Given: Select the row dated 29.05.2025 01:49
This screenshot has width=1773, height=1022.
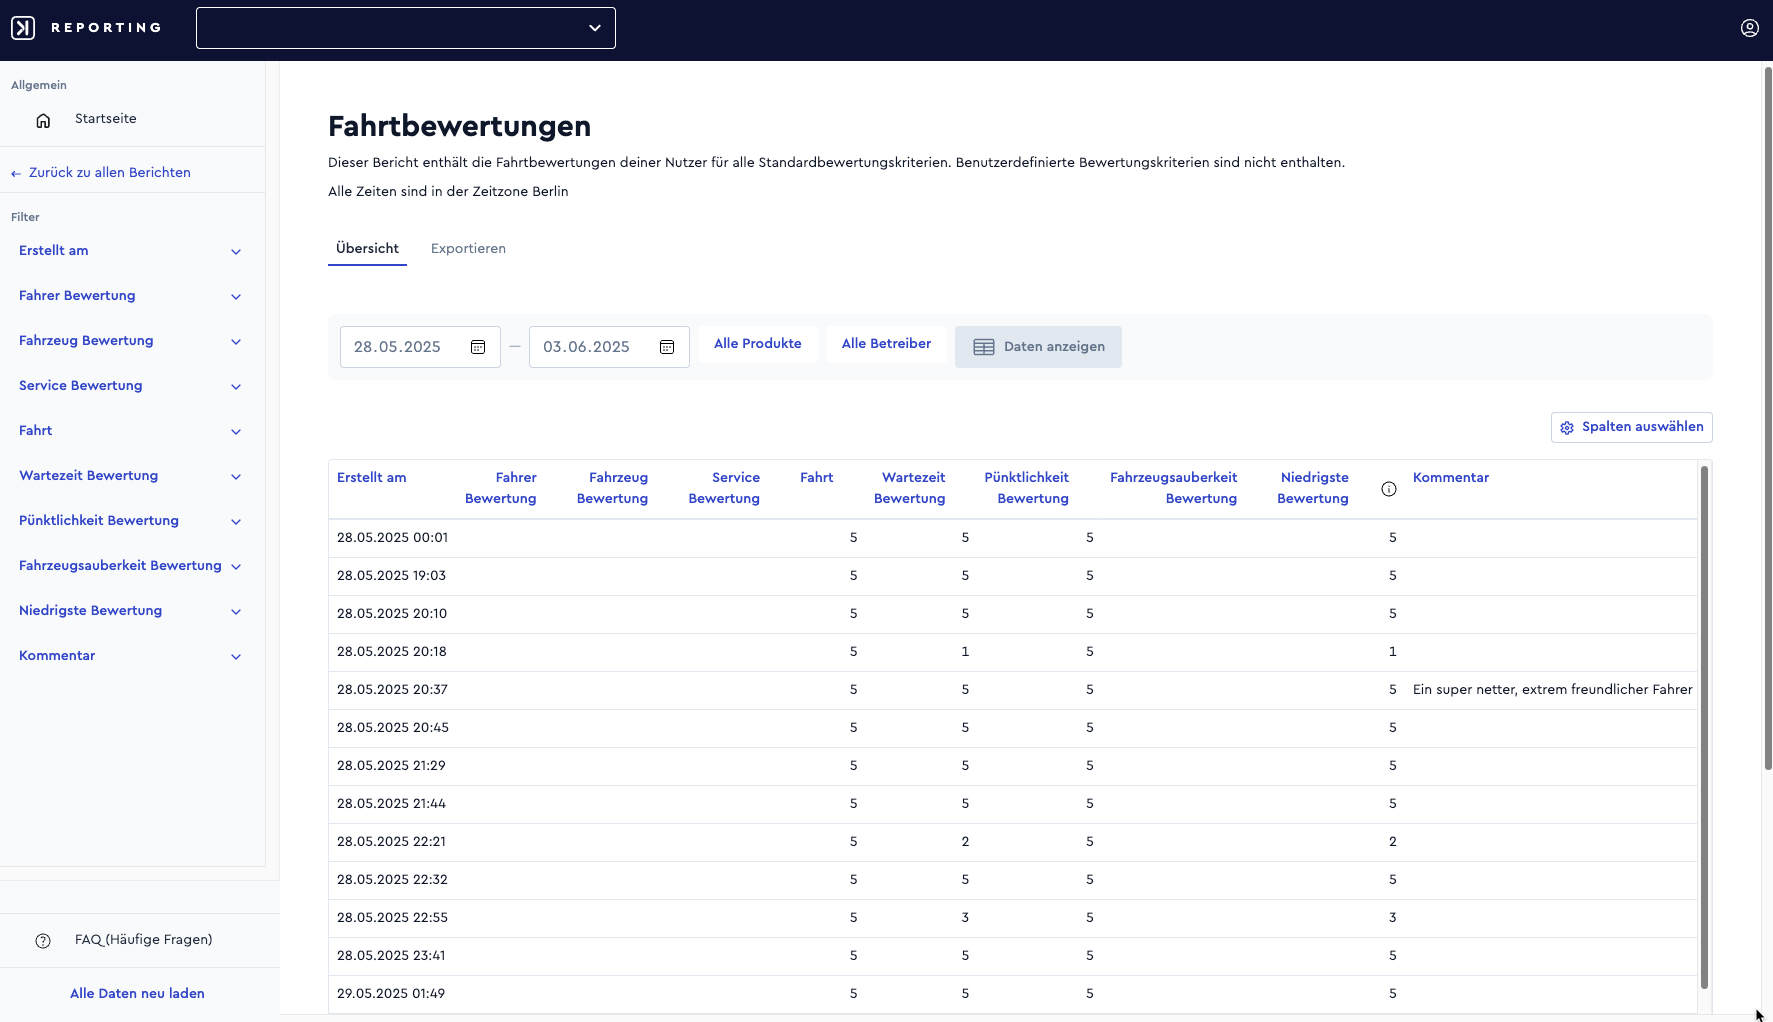Looking at the screenshot, I should (x=1013, y=994).
